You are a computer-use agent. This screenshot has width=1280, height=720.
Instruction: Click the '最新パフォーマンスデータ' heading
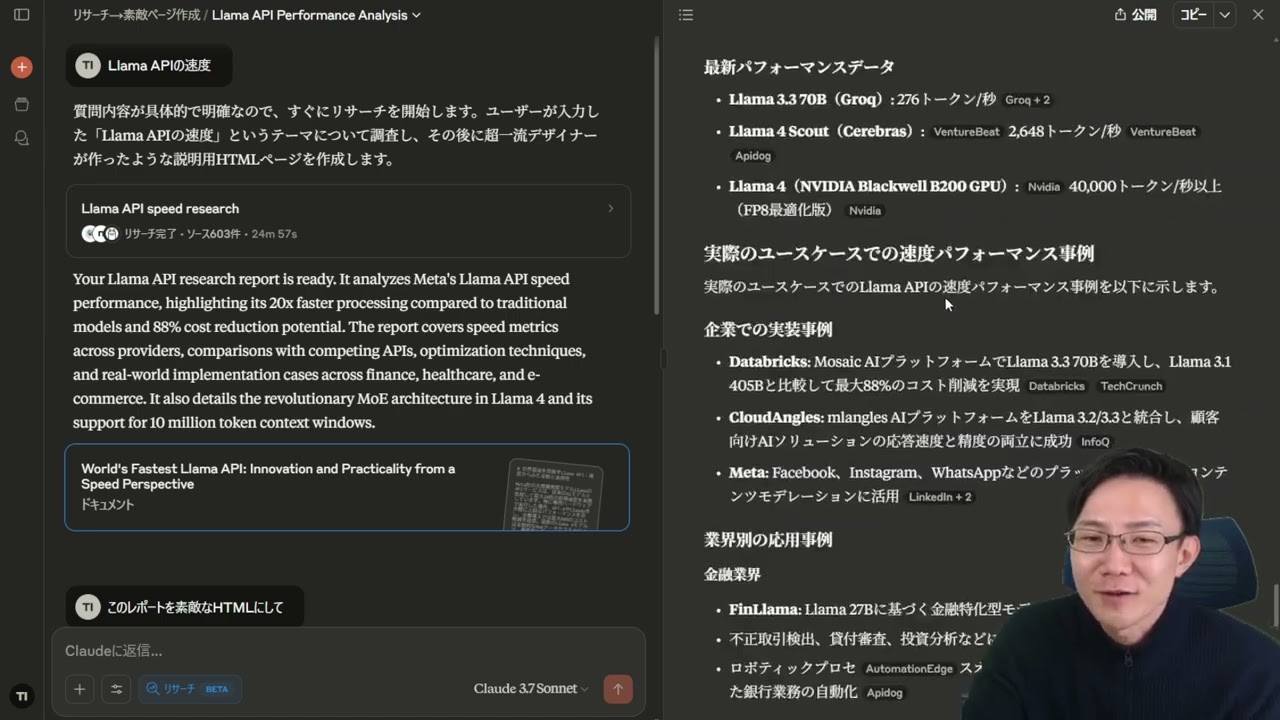coord(799,67)
